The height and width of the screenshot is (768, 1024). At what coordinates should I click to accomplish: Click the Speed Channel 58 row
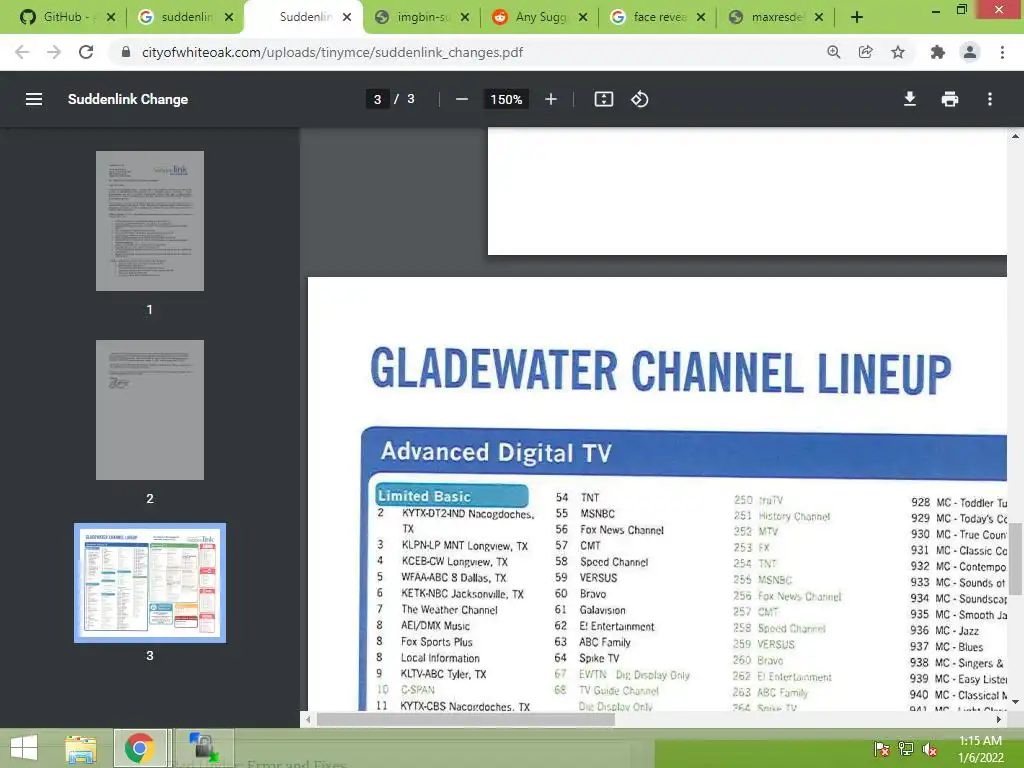(x=601, y=562)
